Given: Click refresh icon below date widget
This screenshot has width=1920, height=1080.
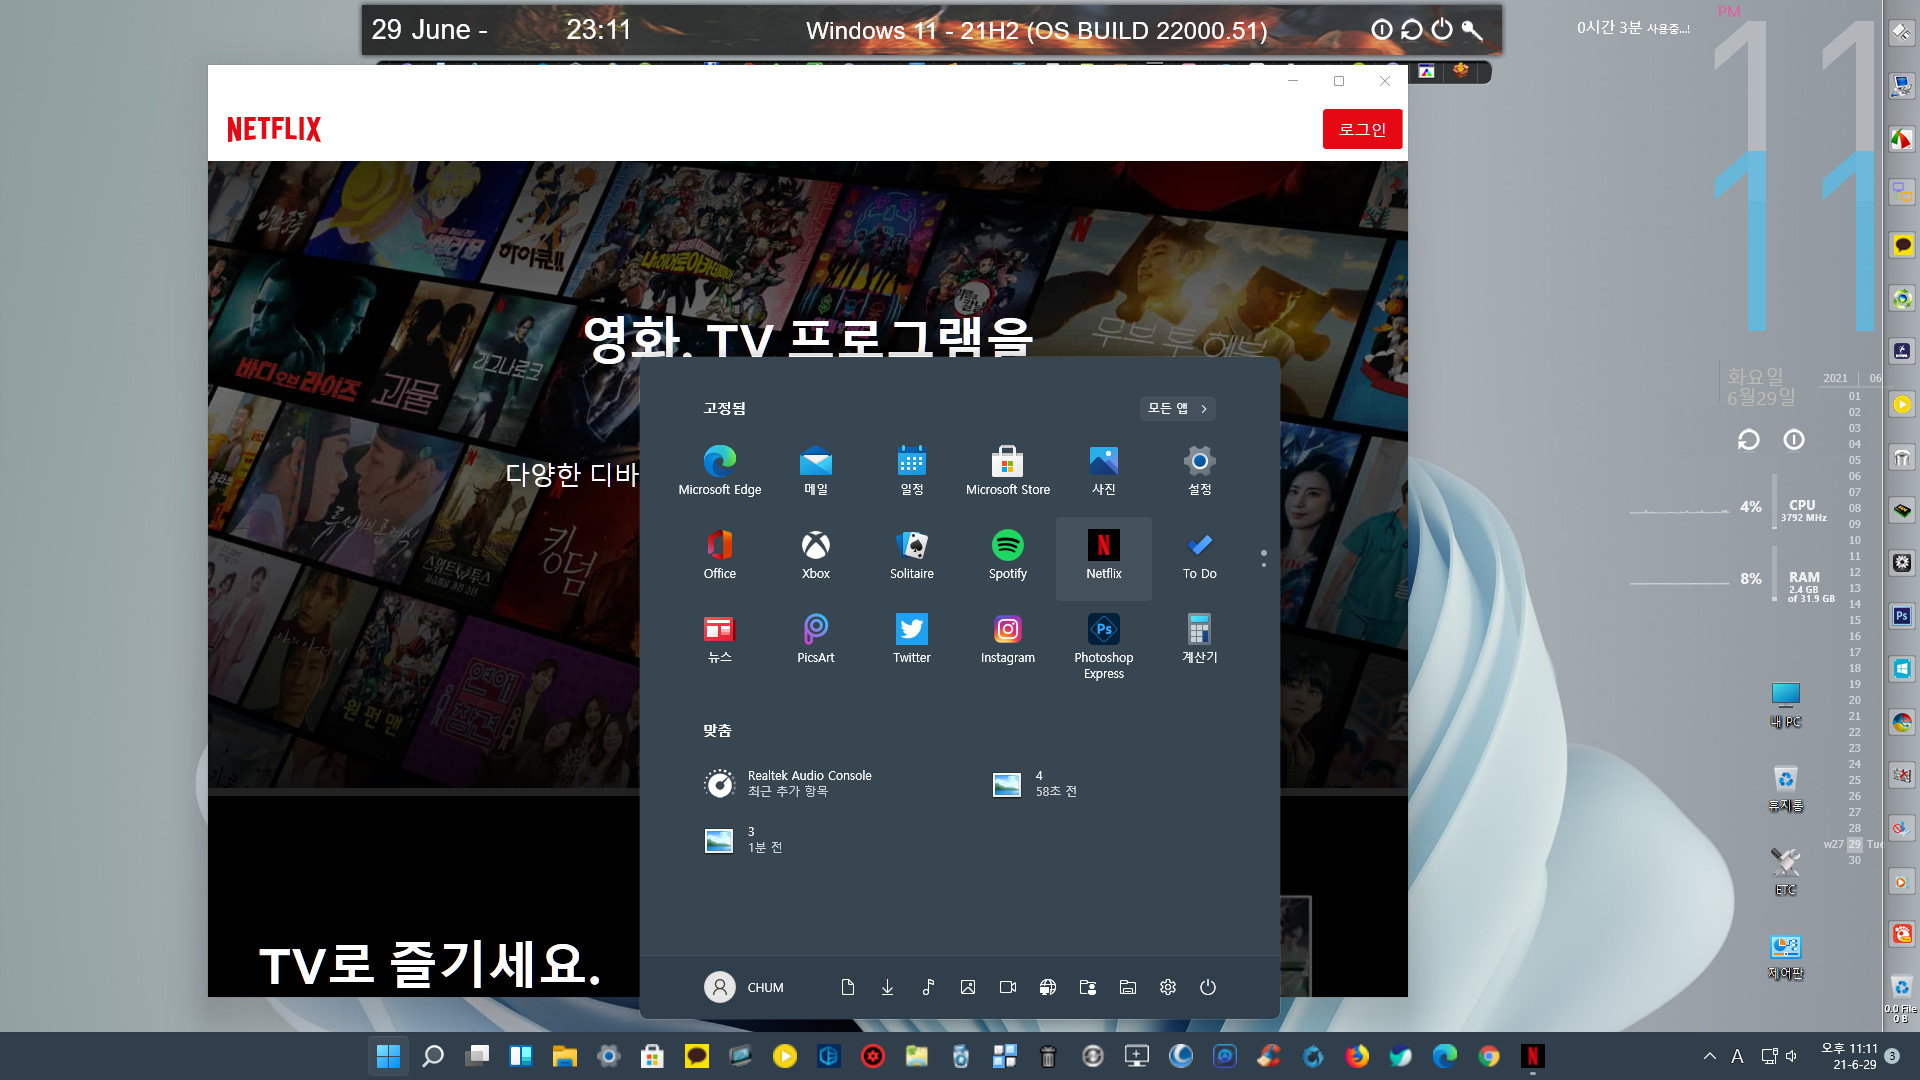Looking at the screenshot, I should 1748,440.
